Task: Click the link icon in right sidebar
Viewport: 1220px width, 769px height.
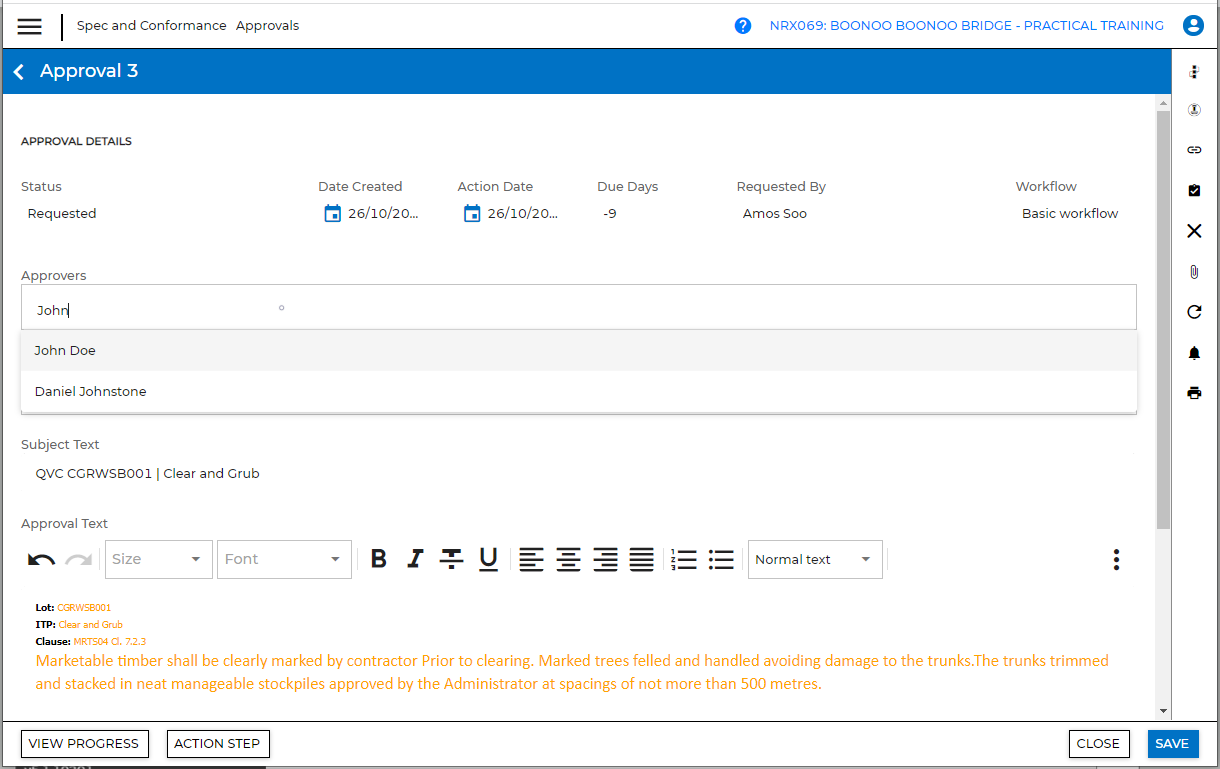Action: coord(1194,150)
